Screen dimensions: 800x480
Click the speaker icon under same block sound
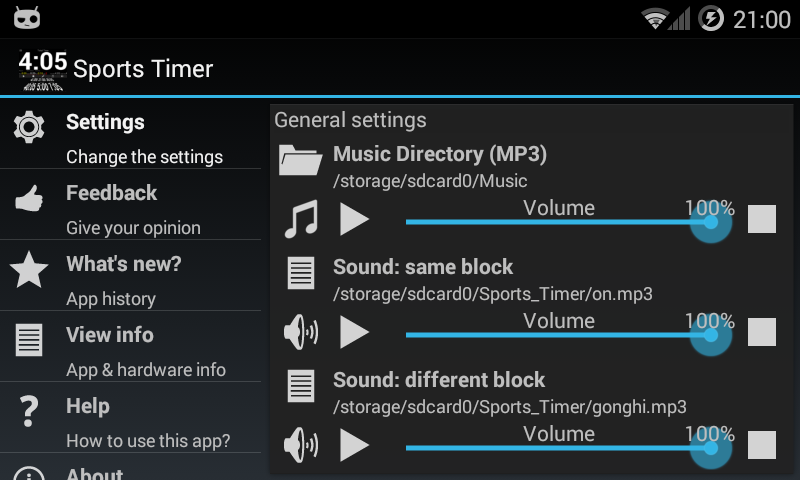301,332
